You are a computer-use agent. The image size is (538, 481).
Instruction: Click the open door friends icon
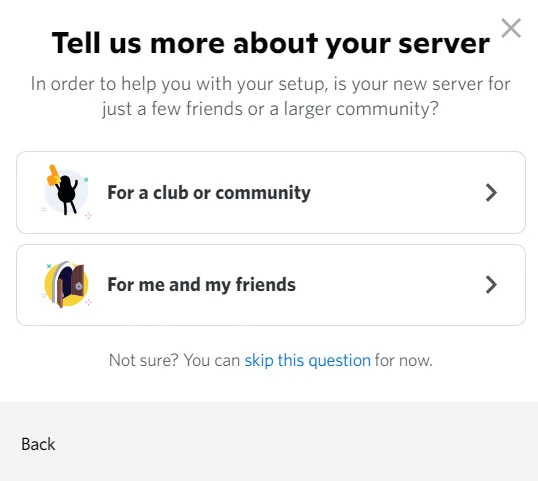click(66, 284)
